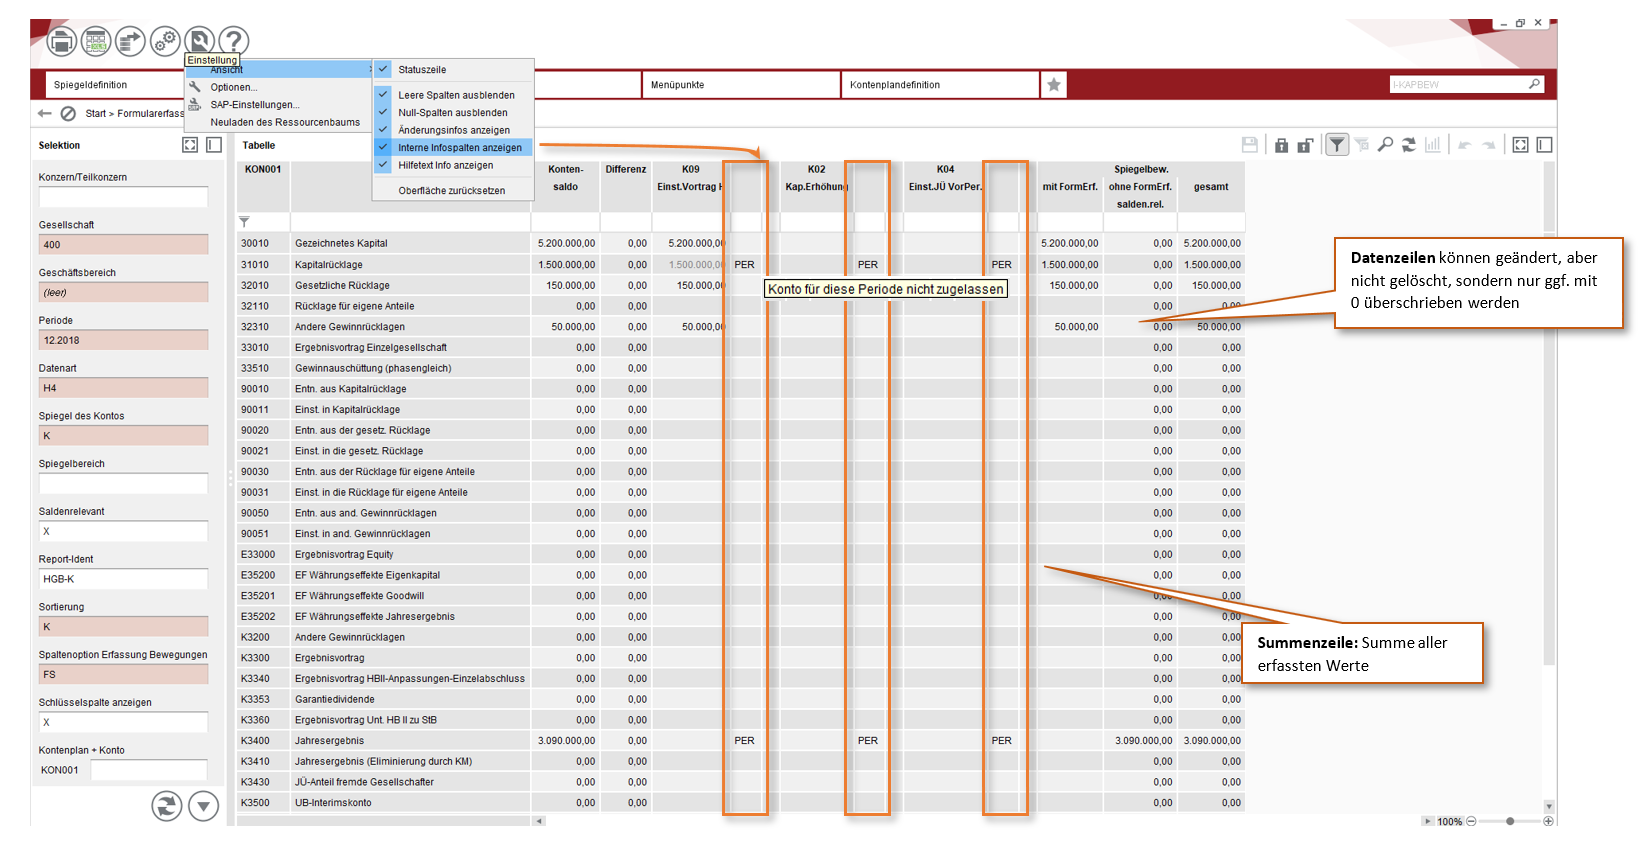The height and width of the screenshot is (847, 1651).
Task: Select row 31010 Kapitalrücklage
Action: pyautogui.click(x=740, y=265)
